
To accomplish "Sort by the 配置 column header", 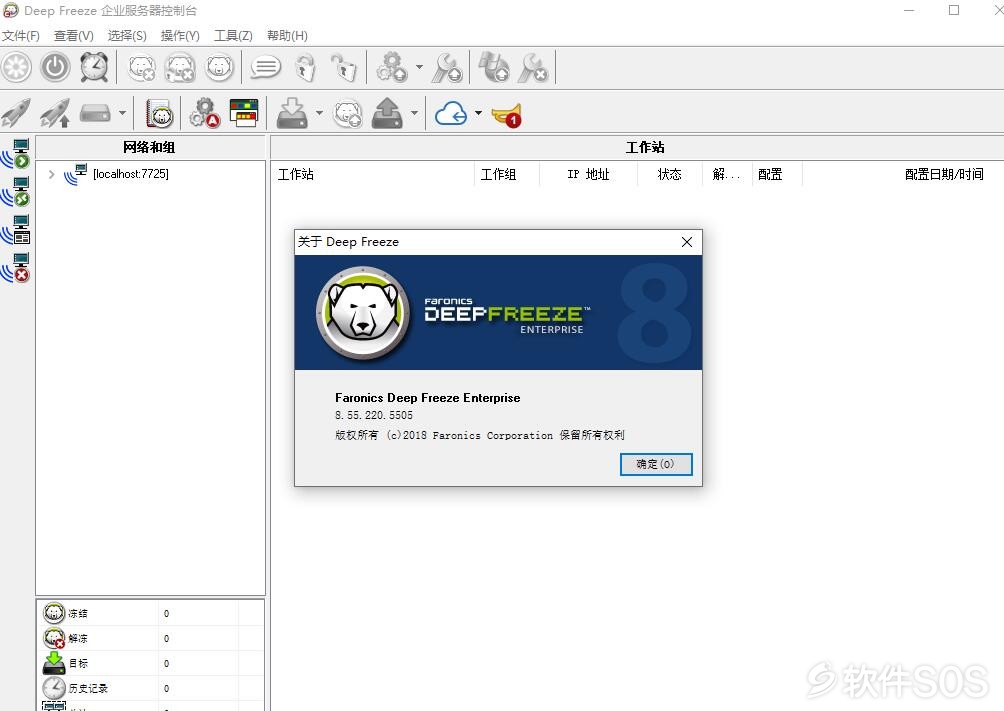I will click(x=777, y=174).
